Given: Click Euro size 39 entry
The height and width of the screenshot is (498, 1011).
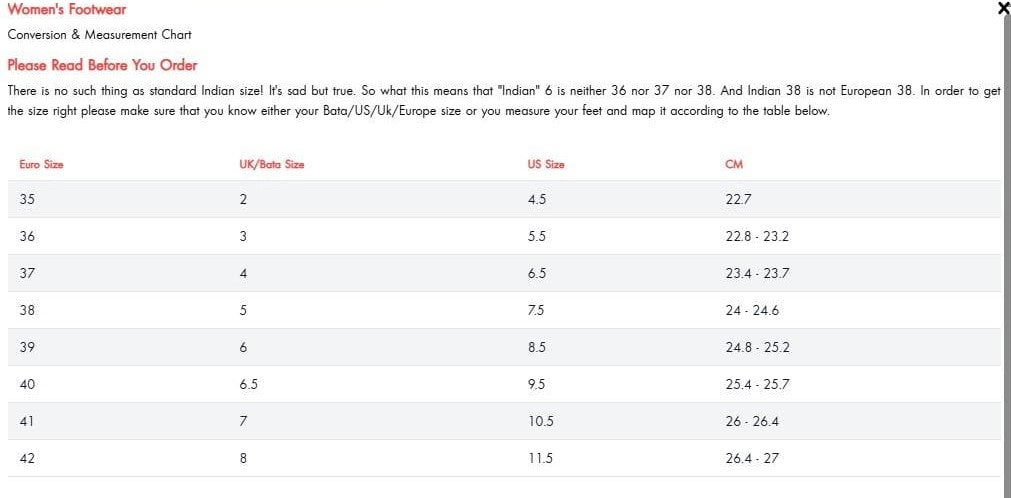Looking at the screenshot, I should [x=27, y=347].
